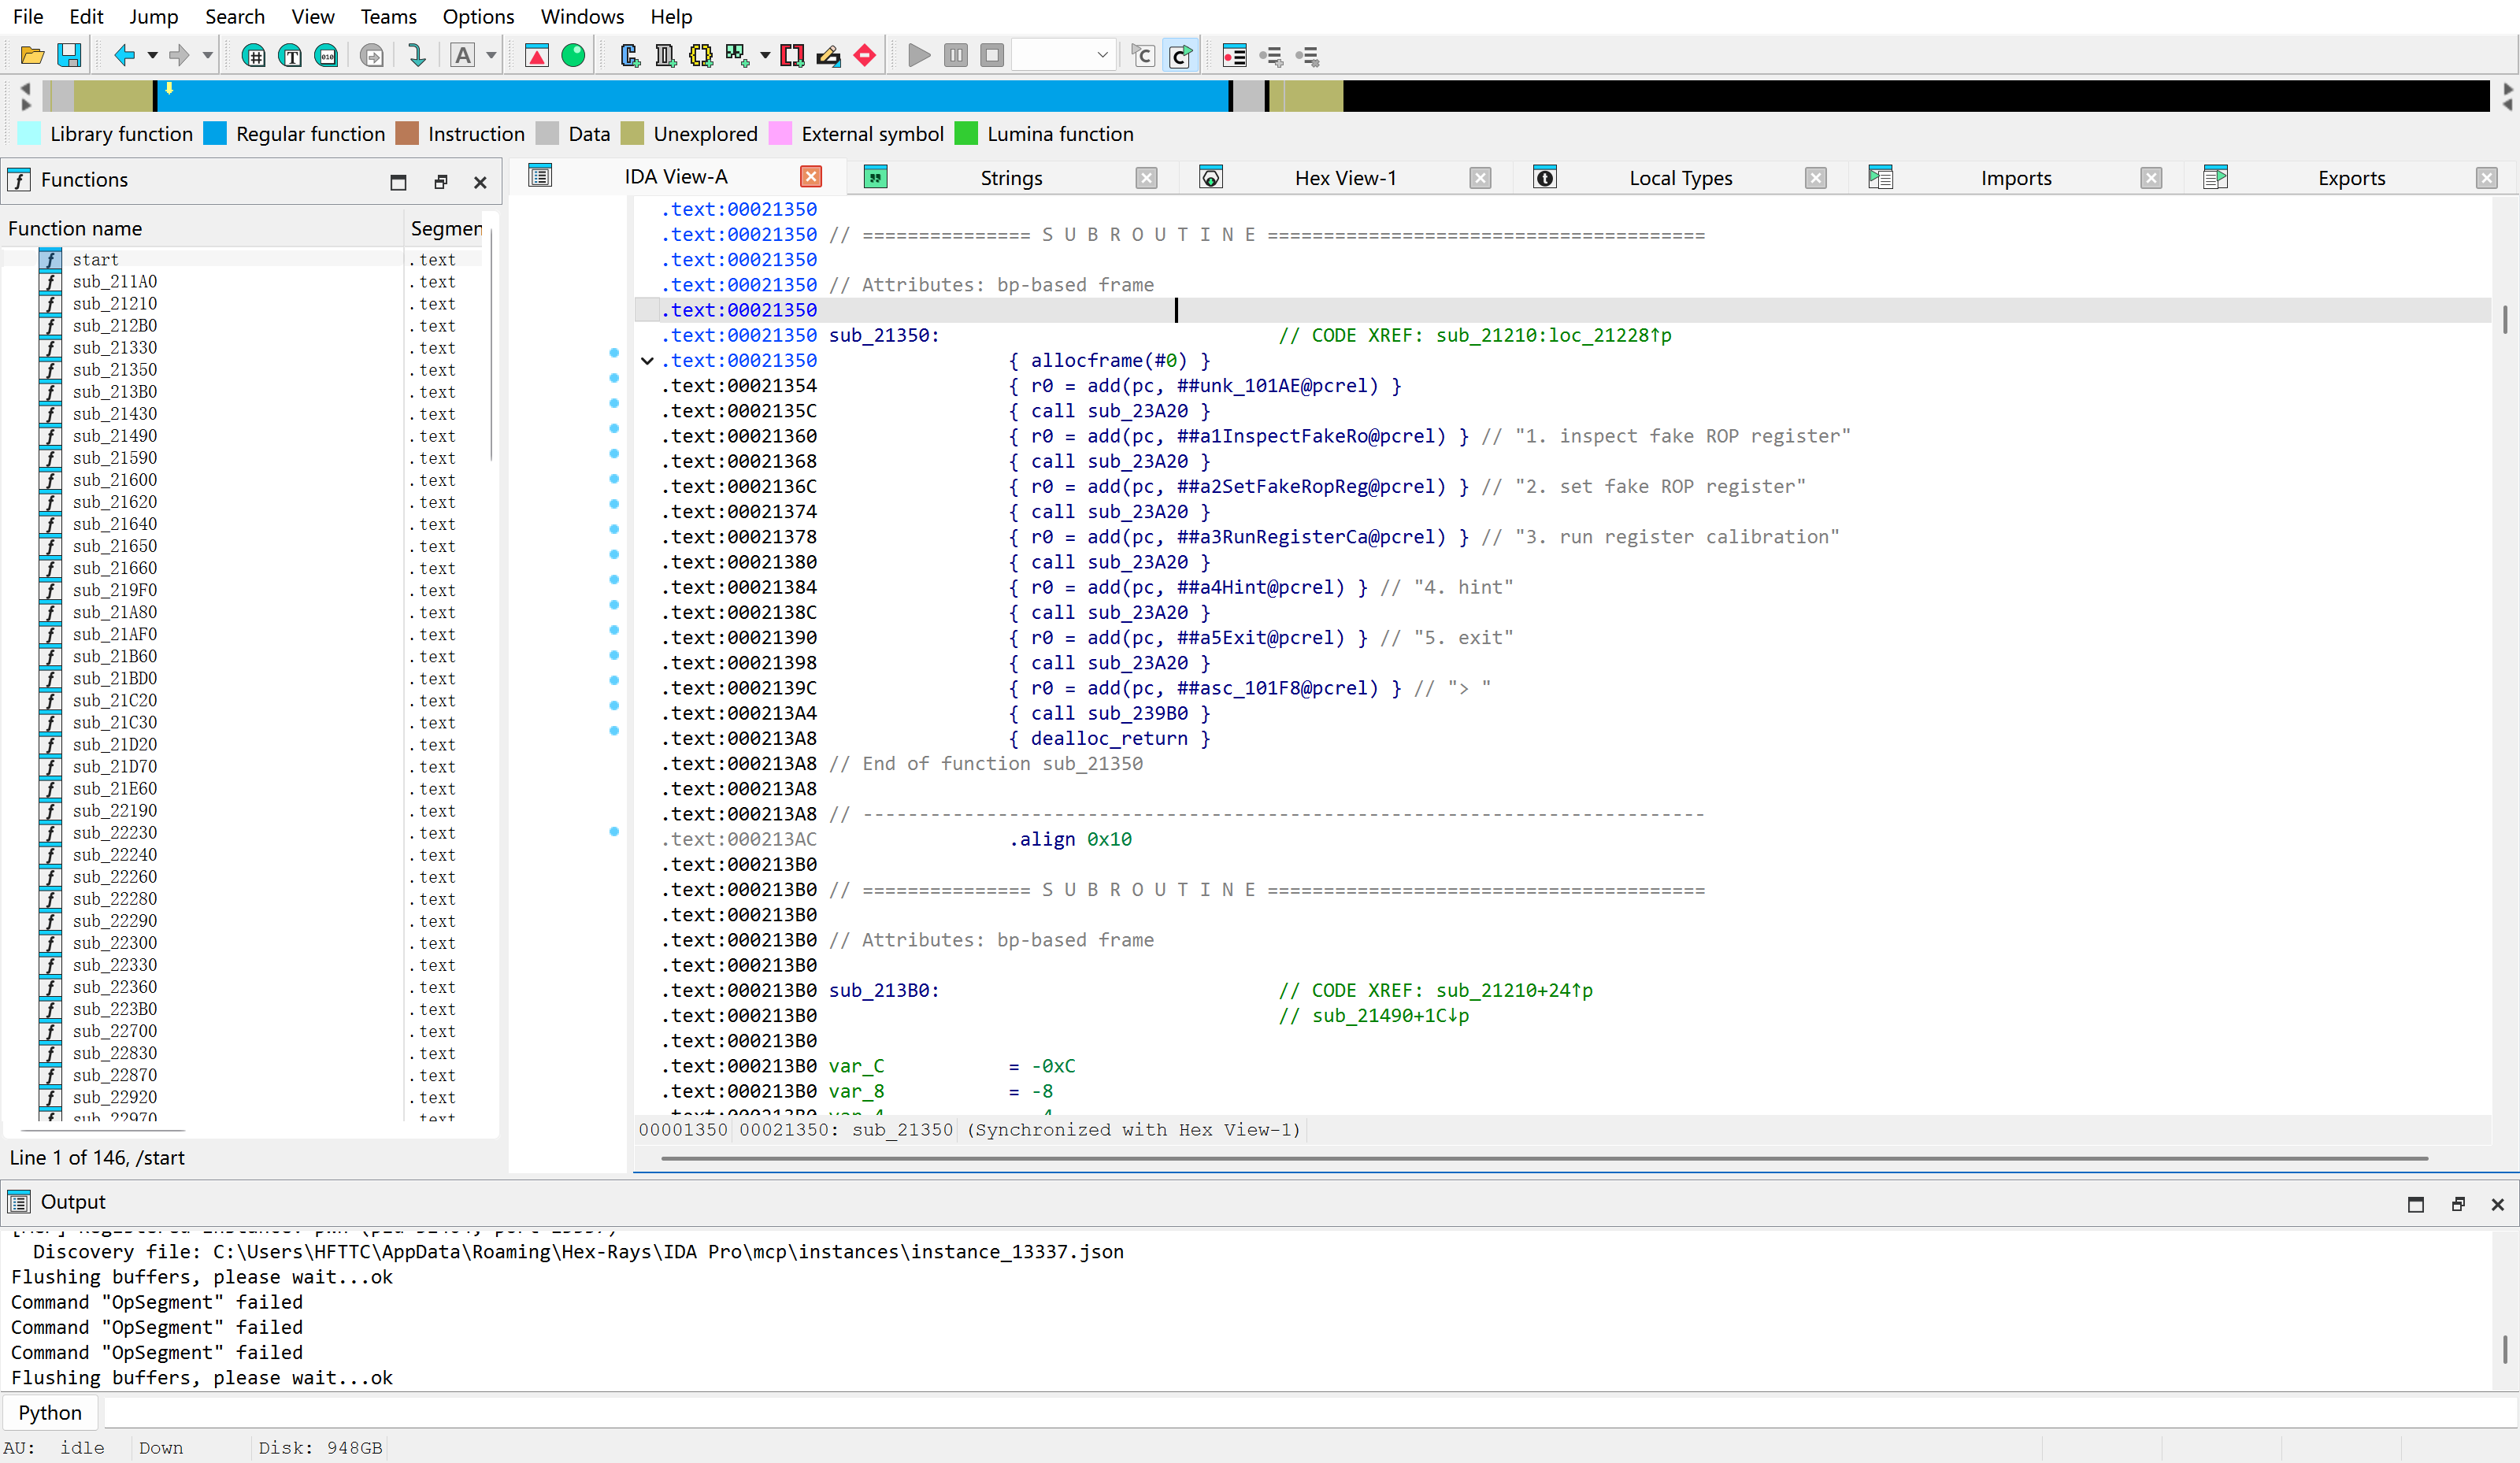Open a file with the folder icon
Screen dimensions: 2520x1463
[x=32, y=55]
